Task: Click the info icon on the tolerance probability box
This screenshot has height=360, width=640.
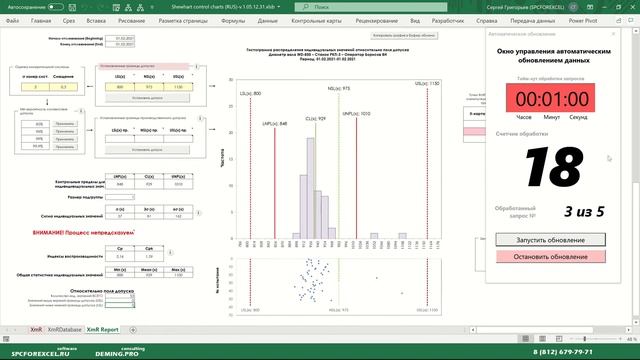Action: pos(81,111)
